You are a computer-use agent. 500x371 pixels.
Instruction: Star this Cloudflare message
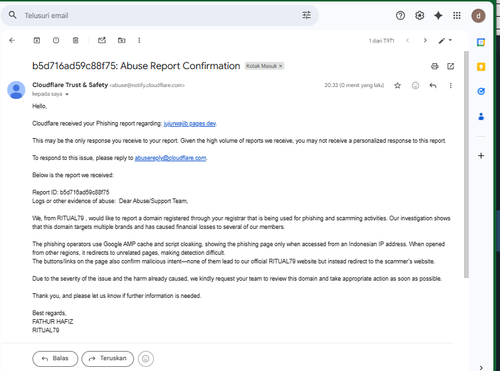coord(397,86)
